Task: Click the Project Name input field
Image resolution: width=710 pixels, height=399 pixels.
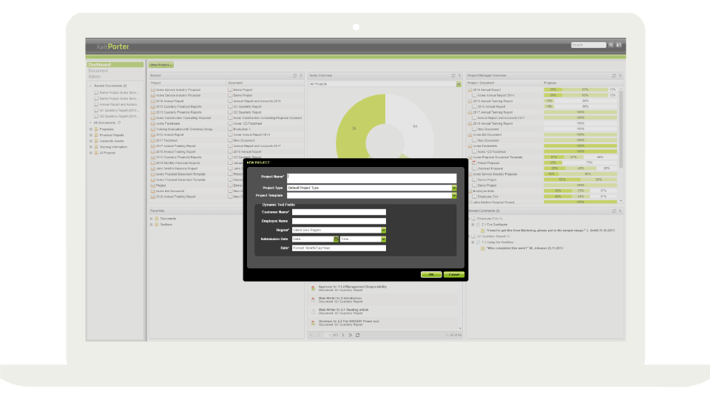Action: click(x=372, y=178)
